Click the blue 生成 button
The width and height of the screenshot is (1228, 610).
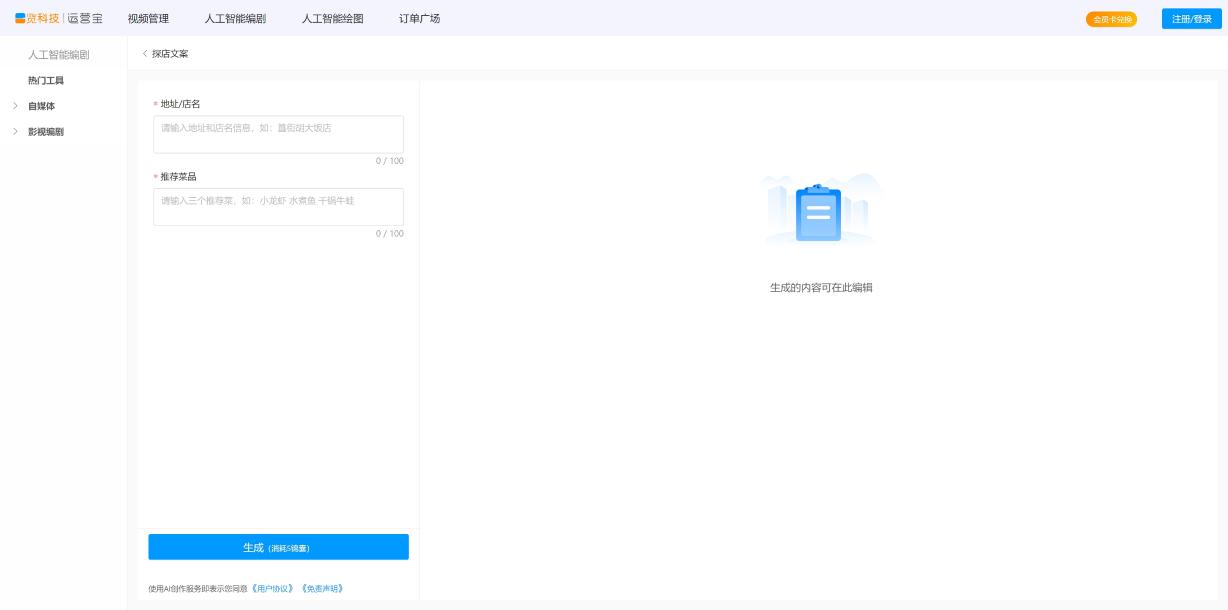tap(278, 547)
